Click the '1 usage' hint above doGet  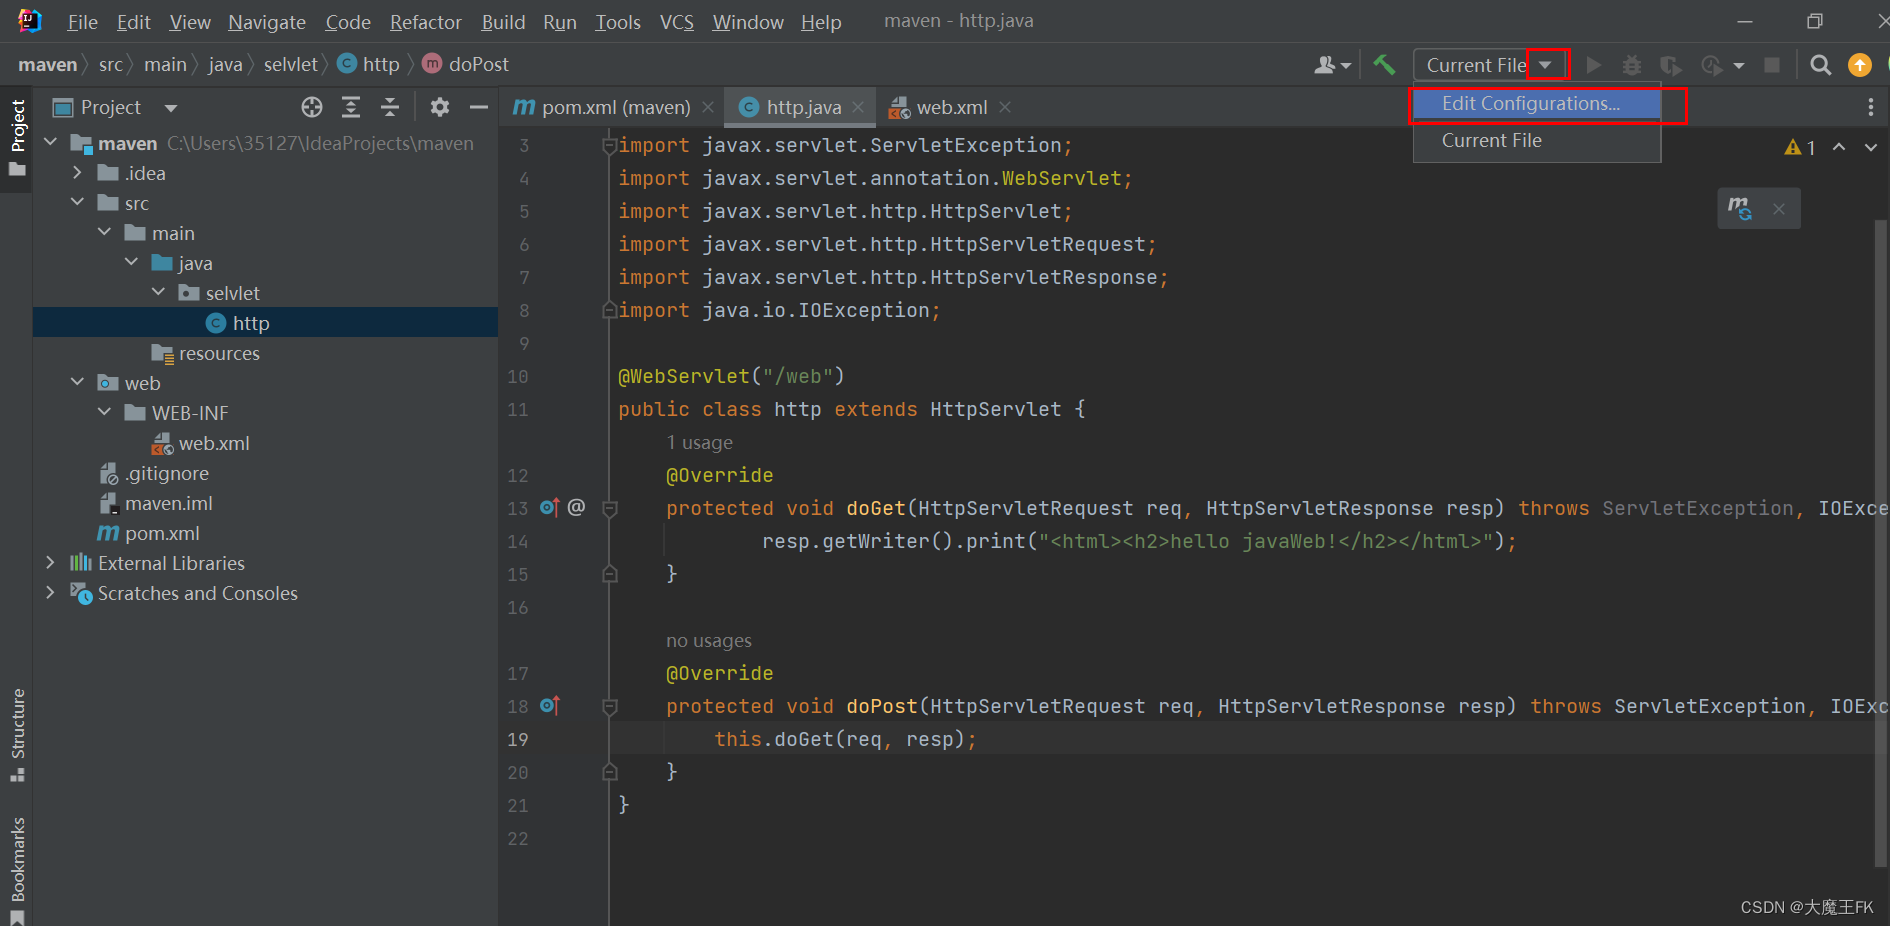coord(699,442)
